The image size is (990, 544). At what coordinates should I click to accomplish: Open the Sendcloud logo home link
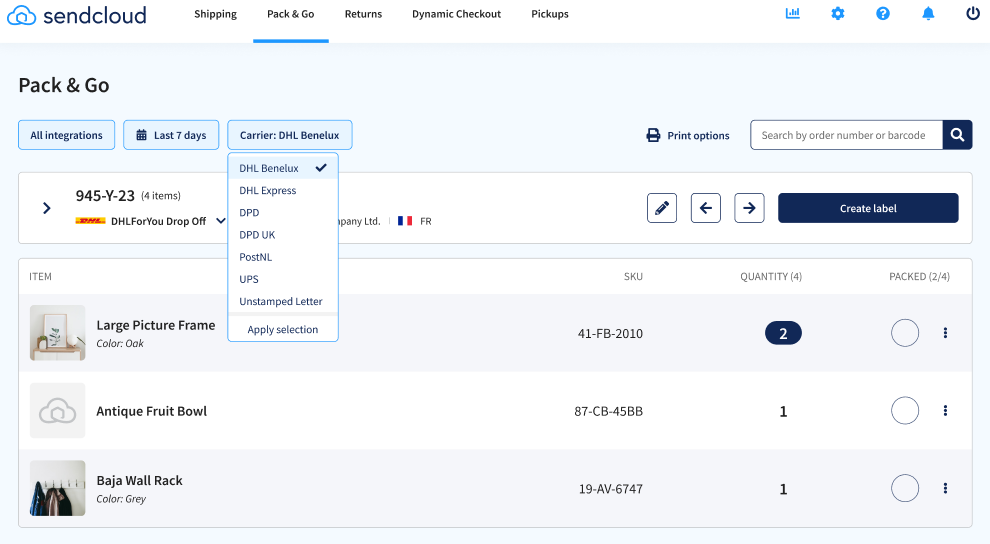tap(76, 15)
